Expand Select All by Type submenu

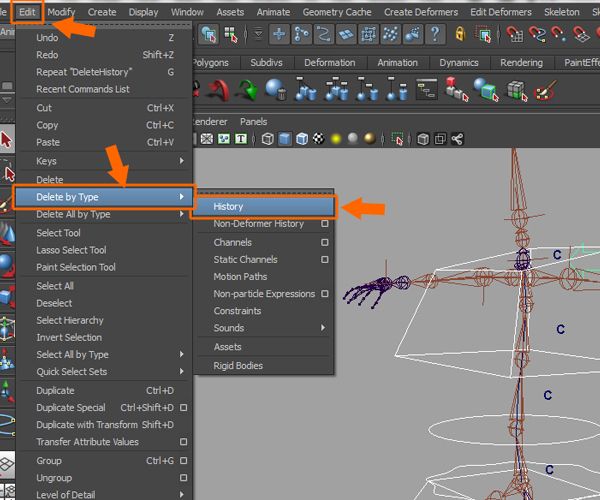point(103,355)
